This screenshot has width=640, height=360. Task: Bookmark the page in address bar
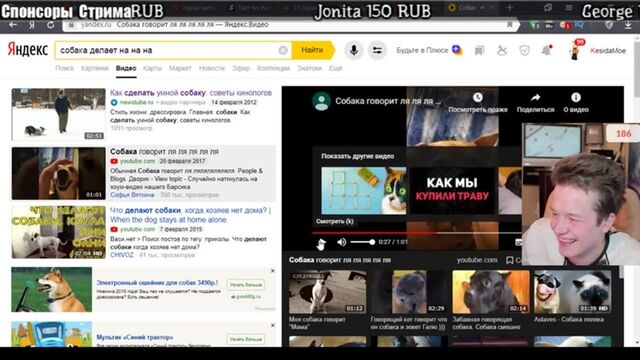click(509, 25)
